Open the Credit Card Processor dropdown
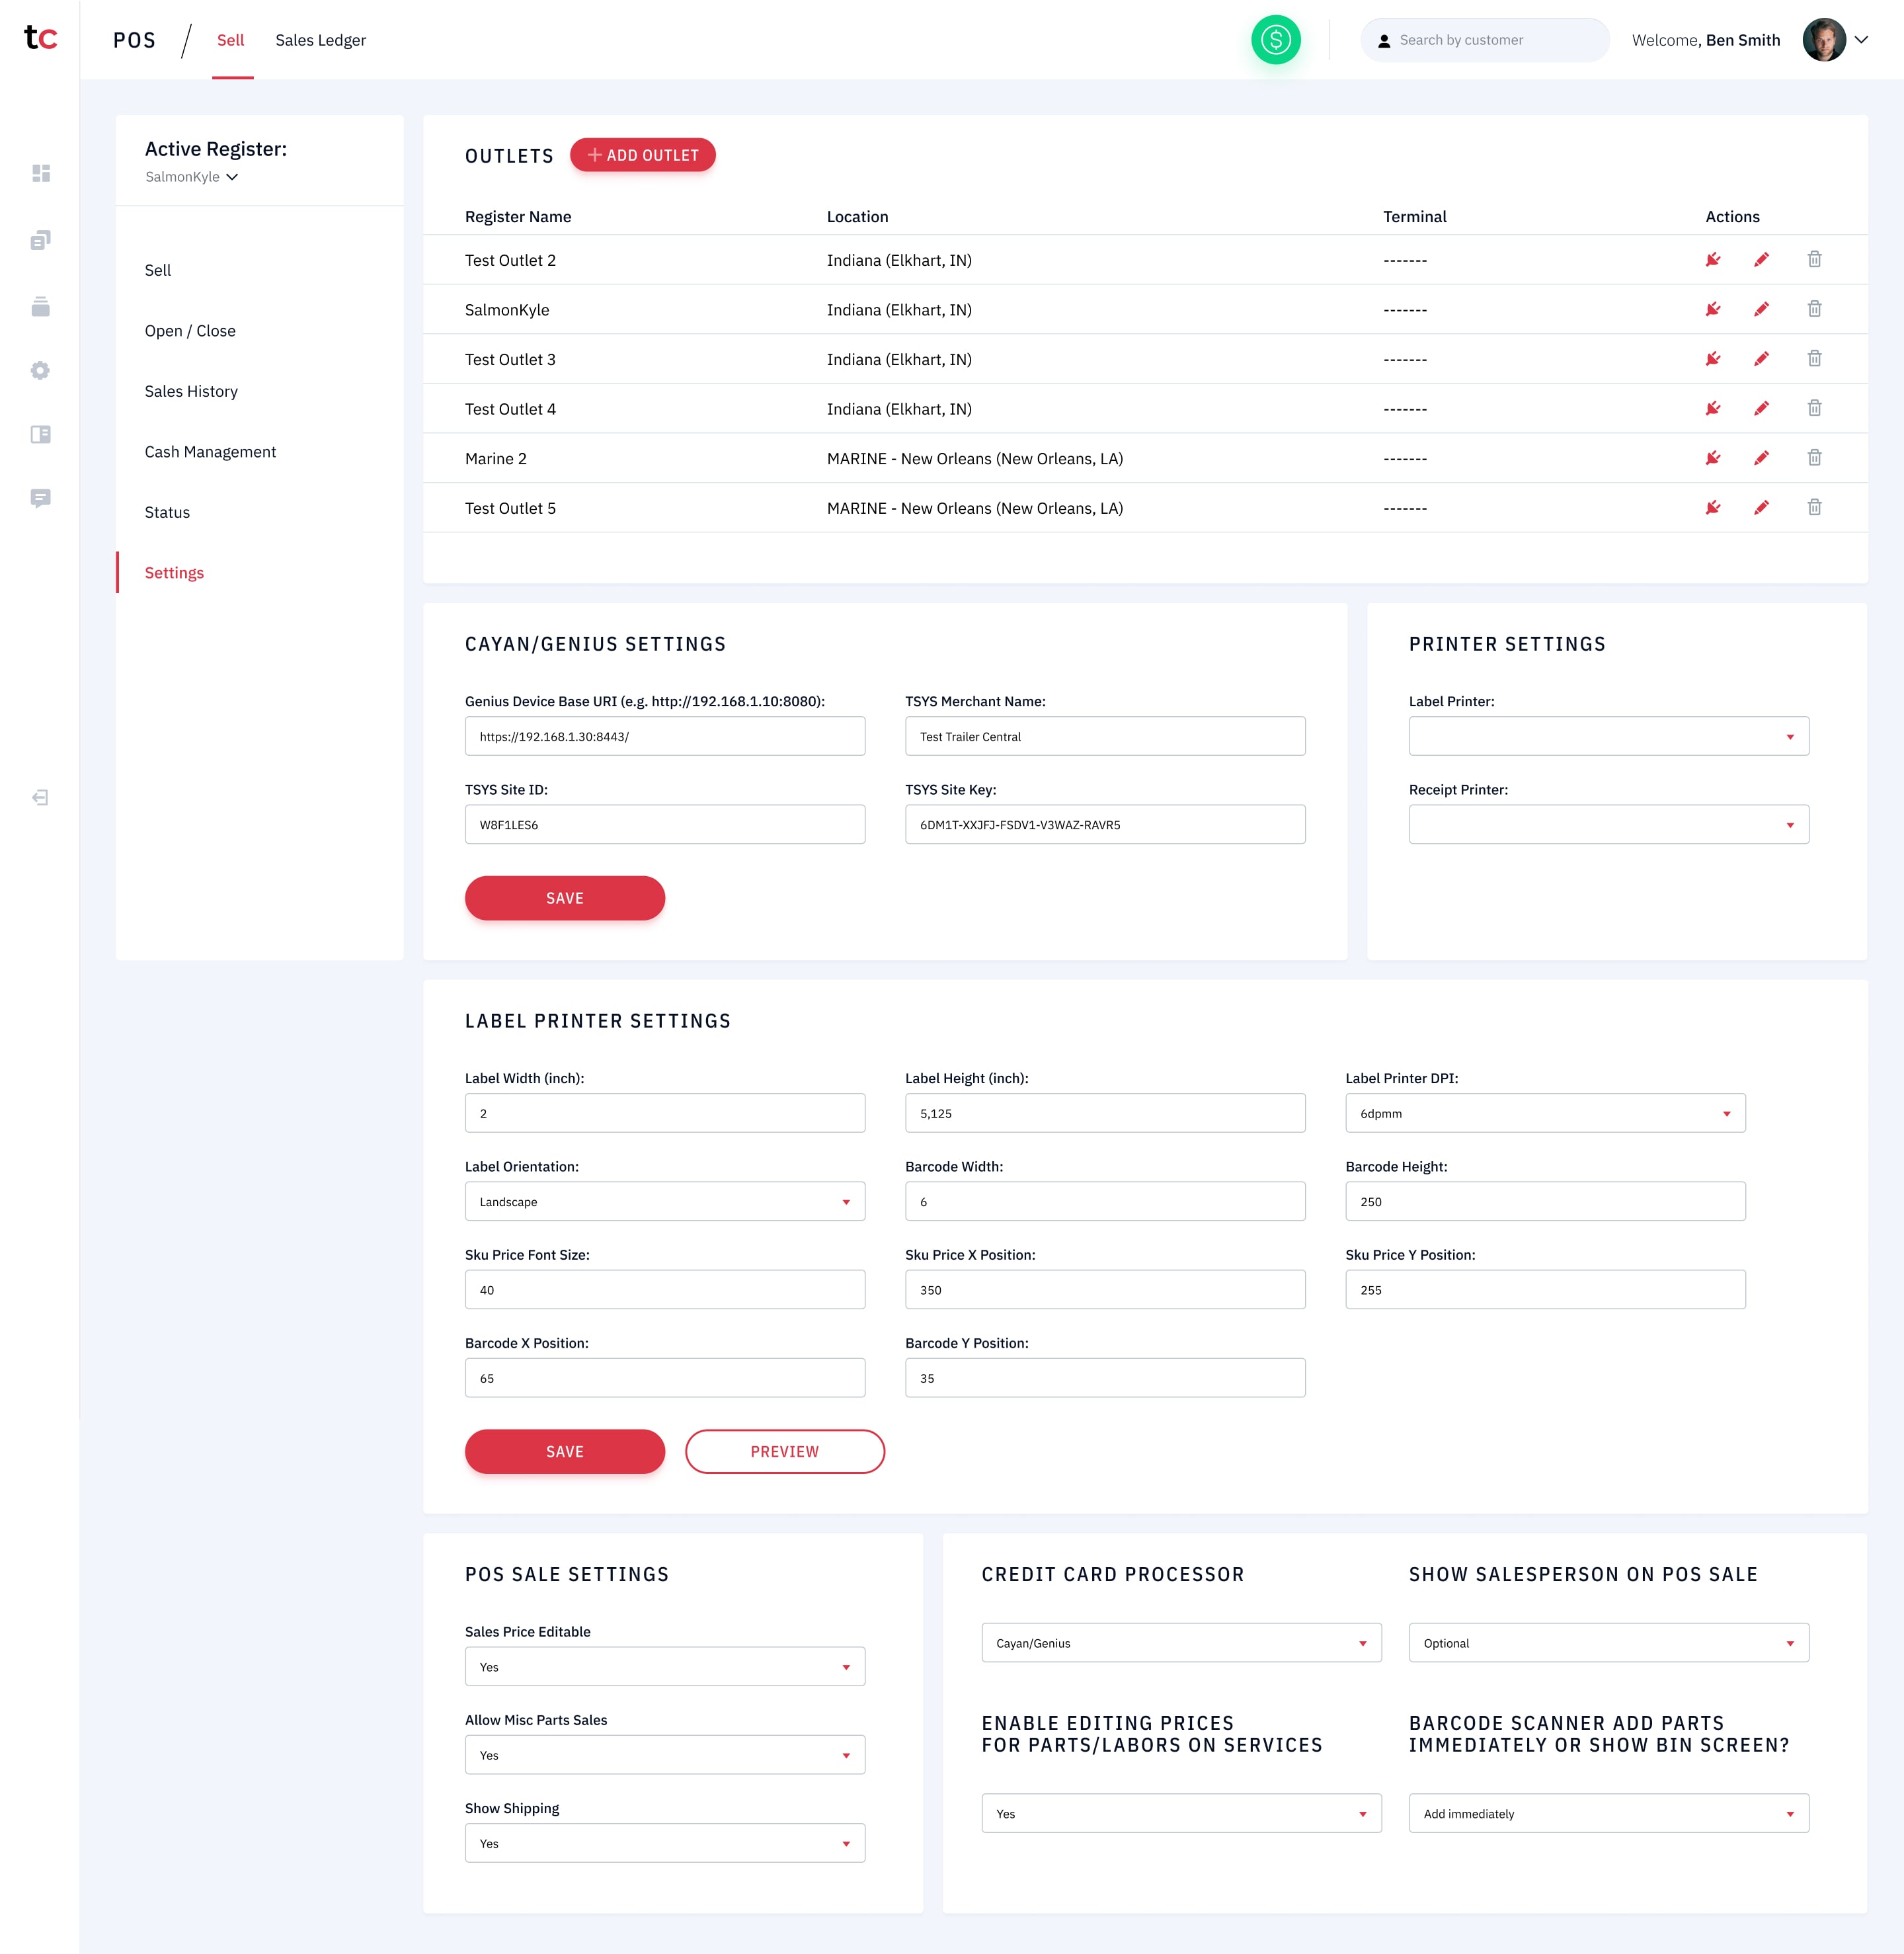 pos(1181,1643)
